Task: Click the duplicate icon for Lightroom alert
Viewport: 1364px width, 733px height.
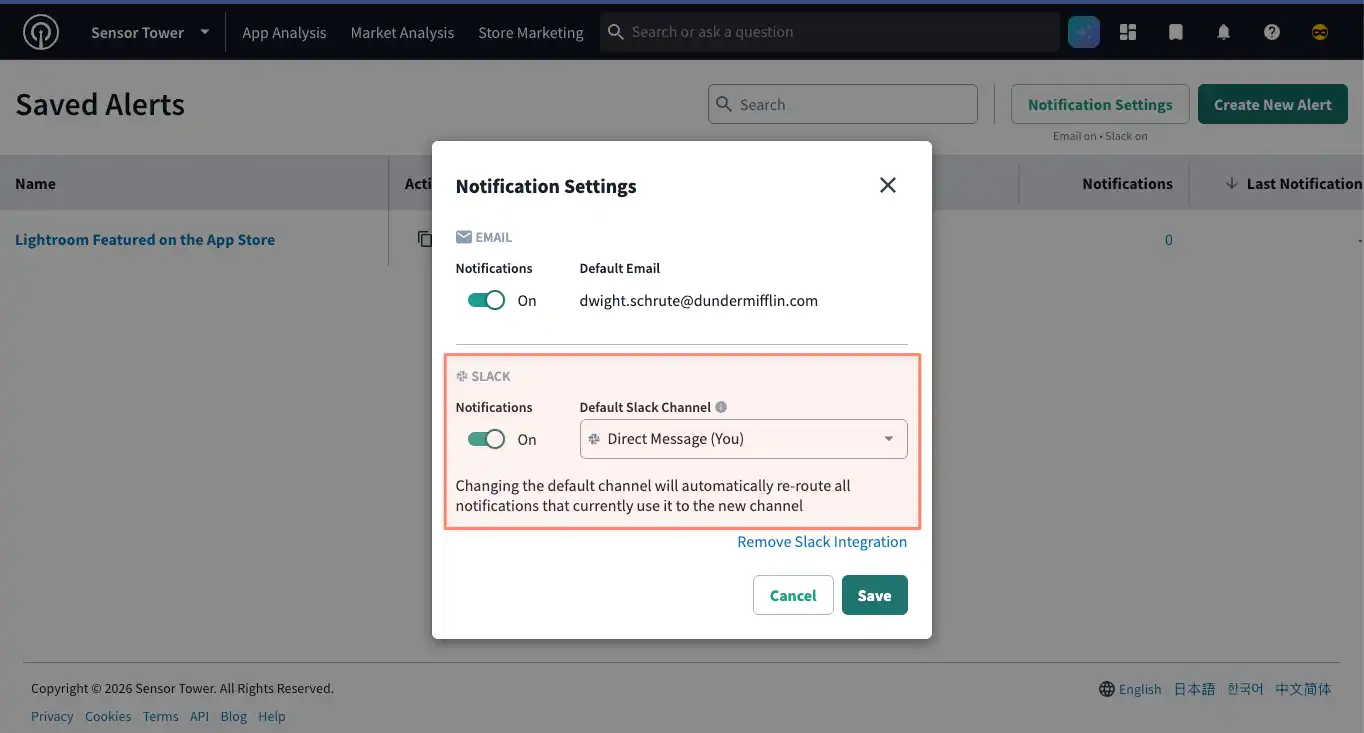Action: pyautogui.click(x=425, y=239)
